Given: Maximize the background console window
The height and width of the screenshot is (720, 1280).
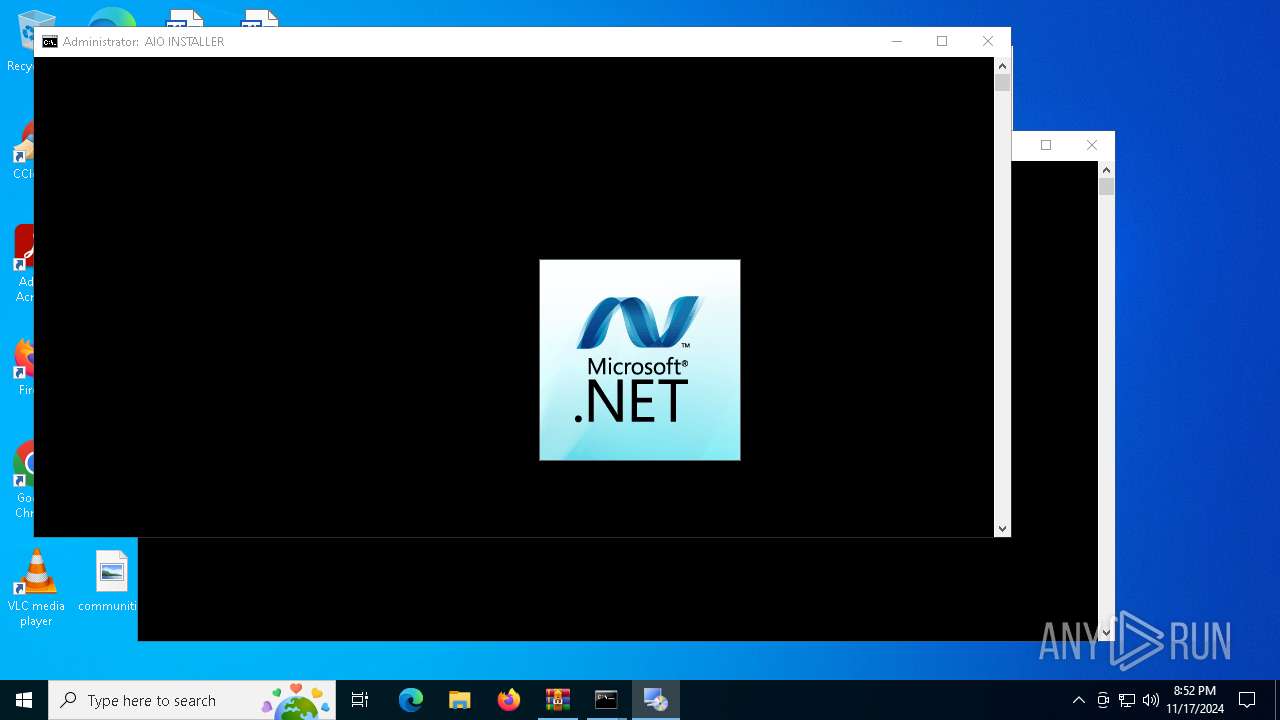Looking at the screenshot, I should (1046, 145).
